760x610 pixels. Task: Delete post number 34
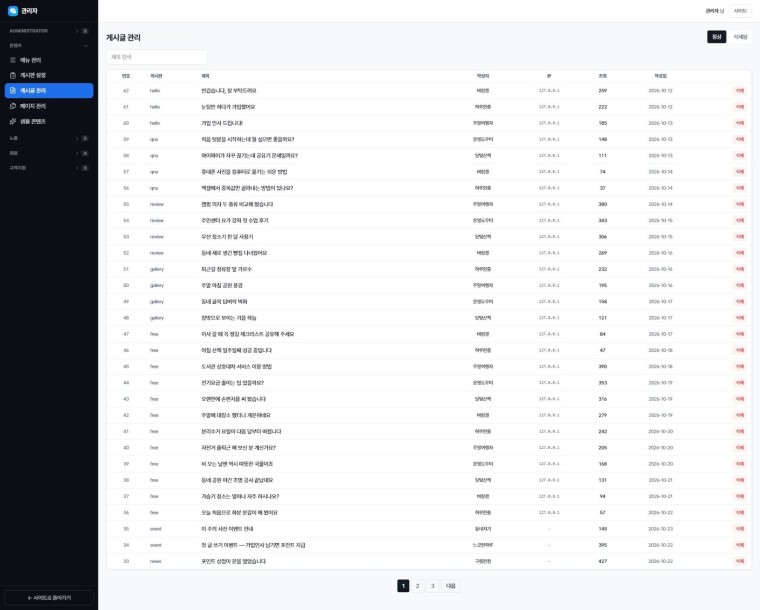pos(740,545)
